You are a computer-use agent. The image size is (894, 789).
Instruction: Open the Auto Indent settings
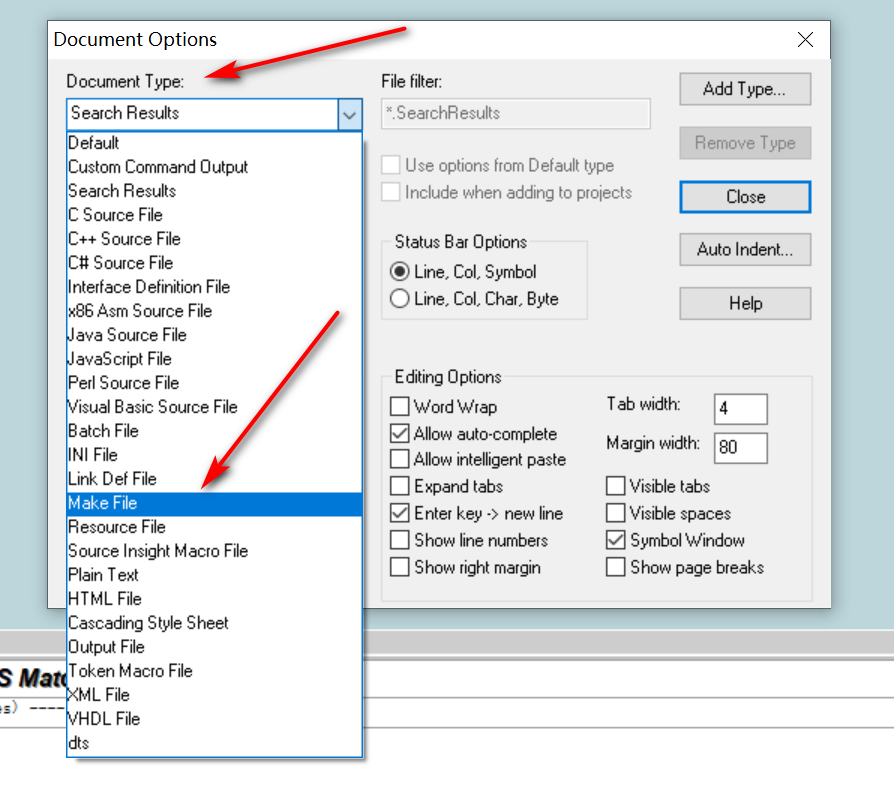(x=744, y=249)
